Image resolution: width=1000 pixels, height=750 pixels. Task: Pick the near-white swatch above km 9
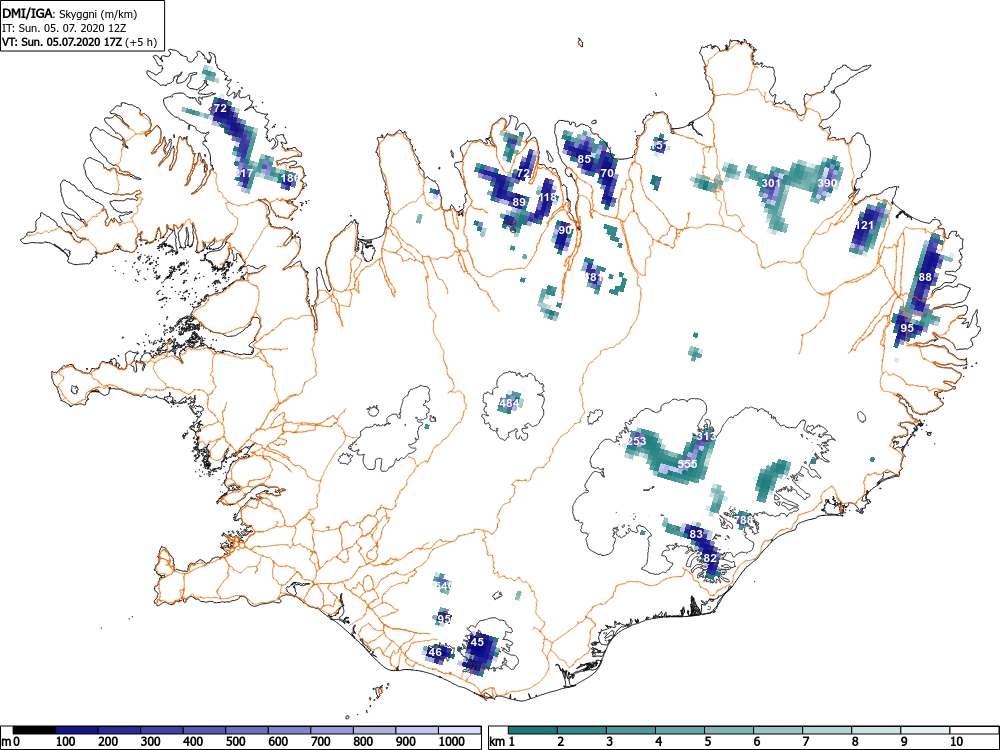click(925, 730)
